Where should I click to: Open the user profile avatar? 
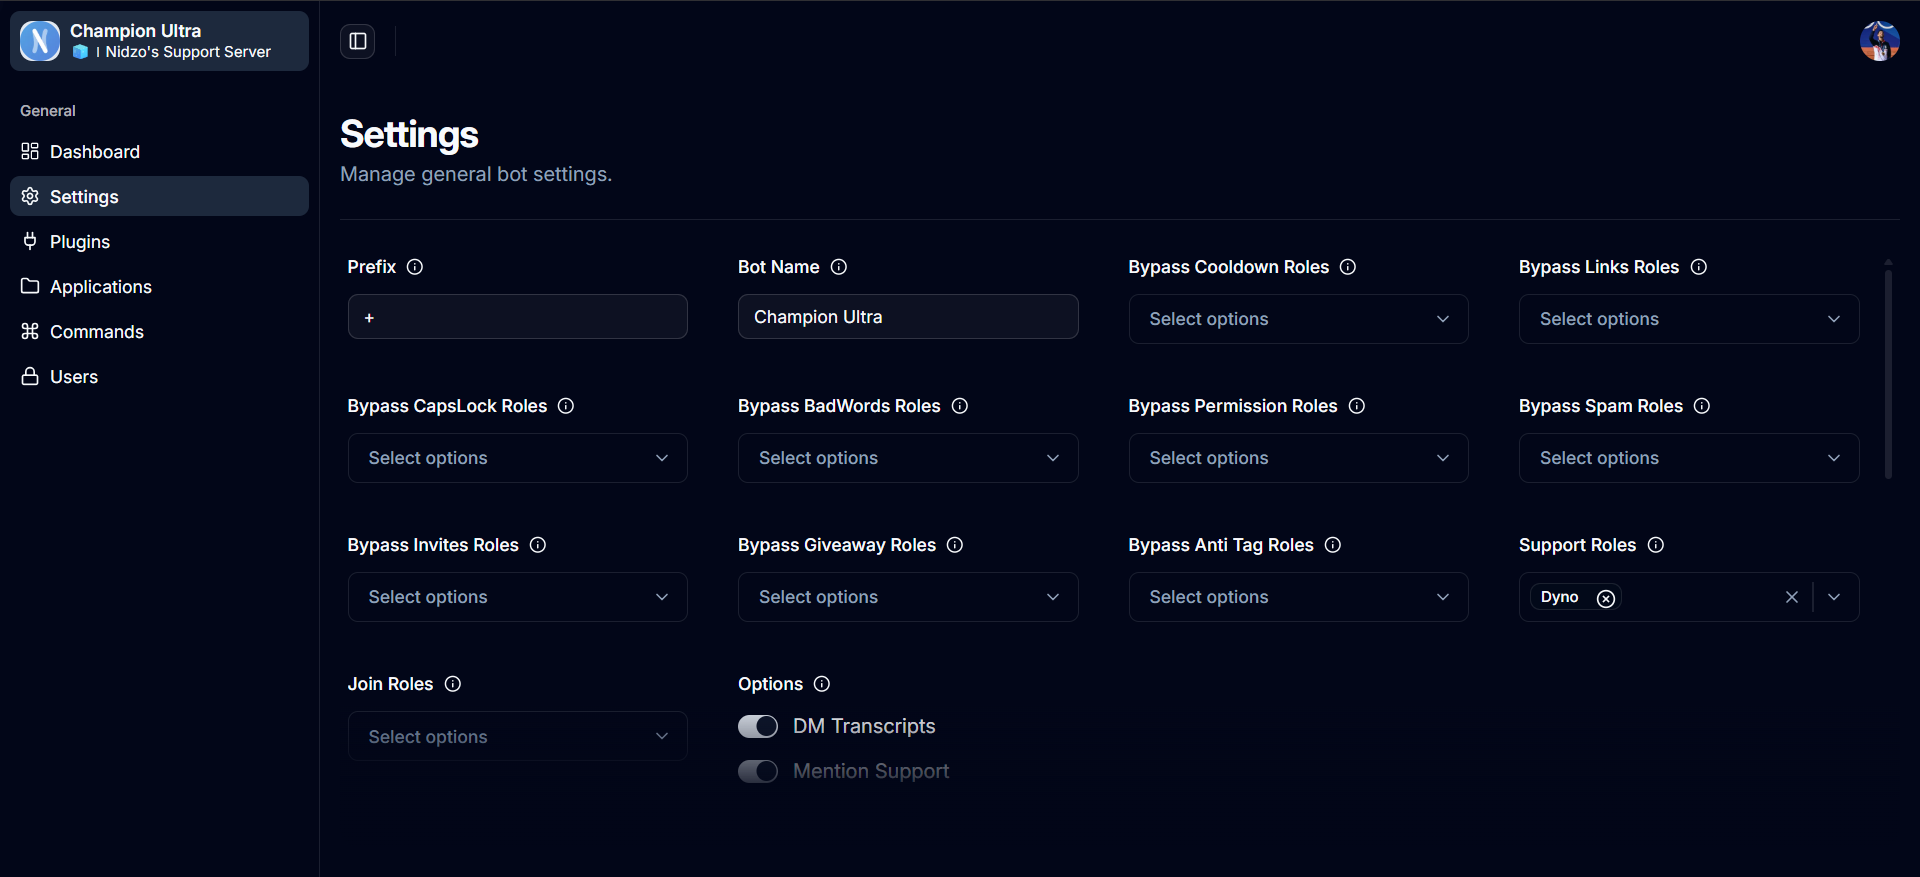point(1879,41)
